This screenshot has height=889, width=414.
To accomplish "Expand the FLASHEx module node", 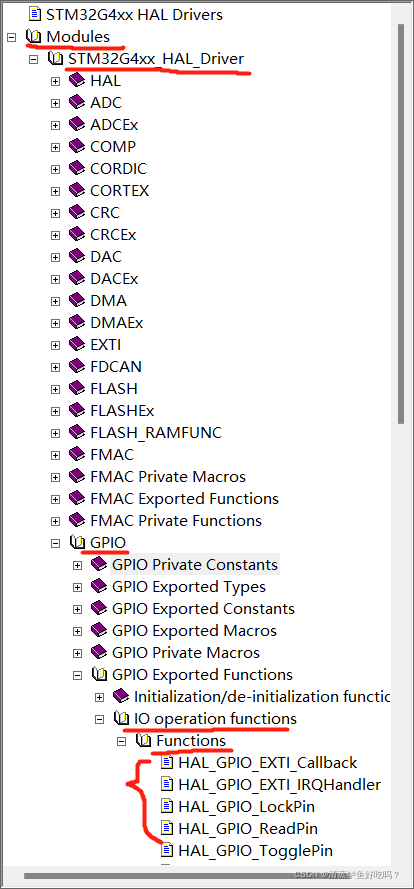I will tap(55, 411).
